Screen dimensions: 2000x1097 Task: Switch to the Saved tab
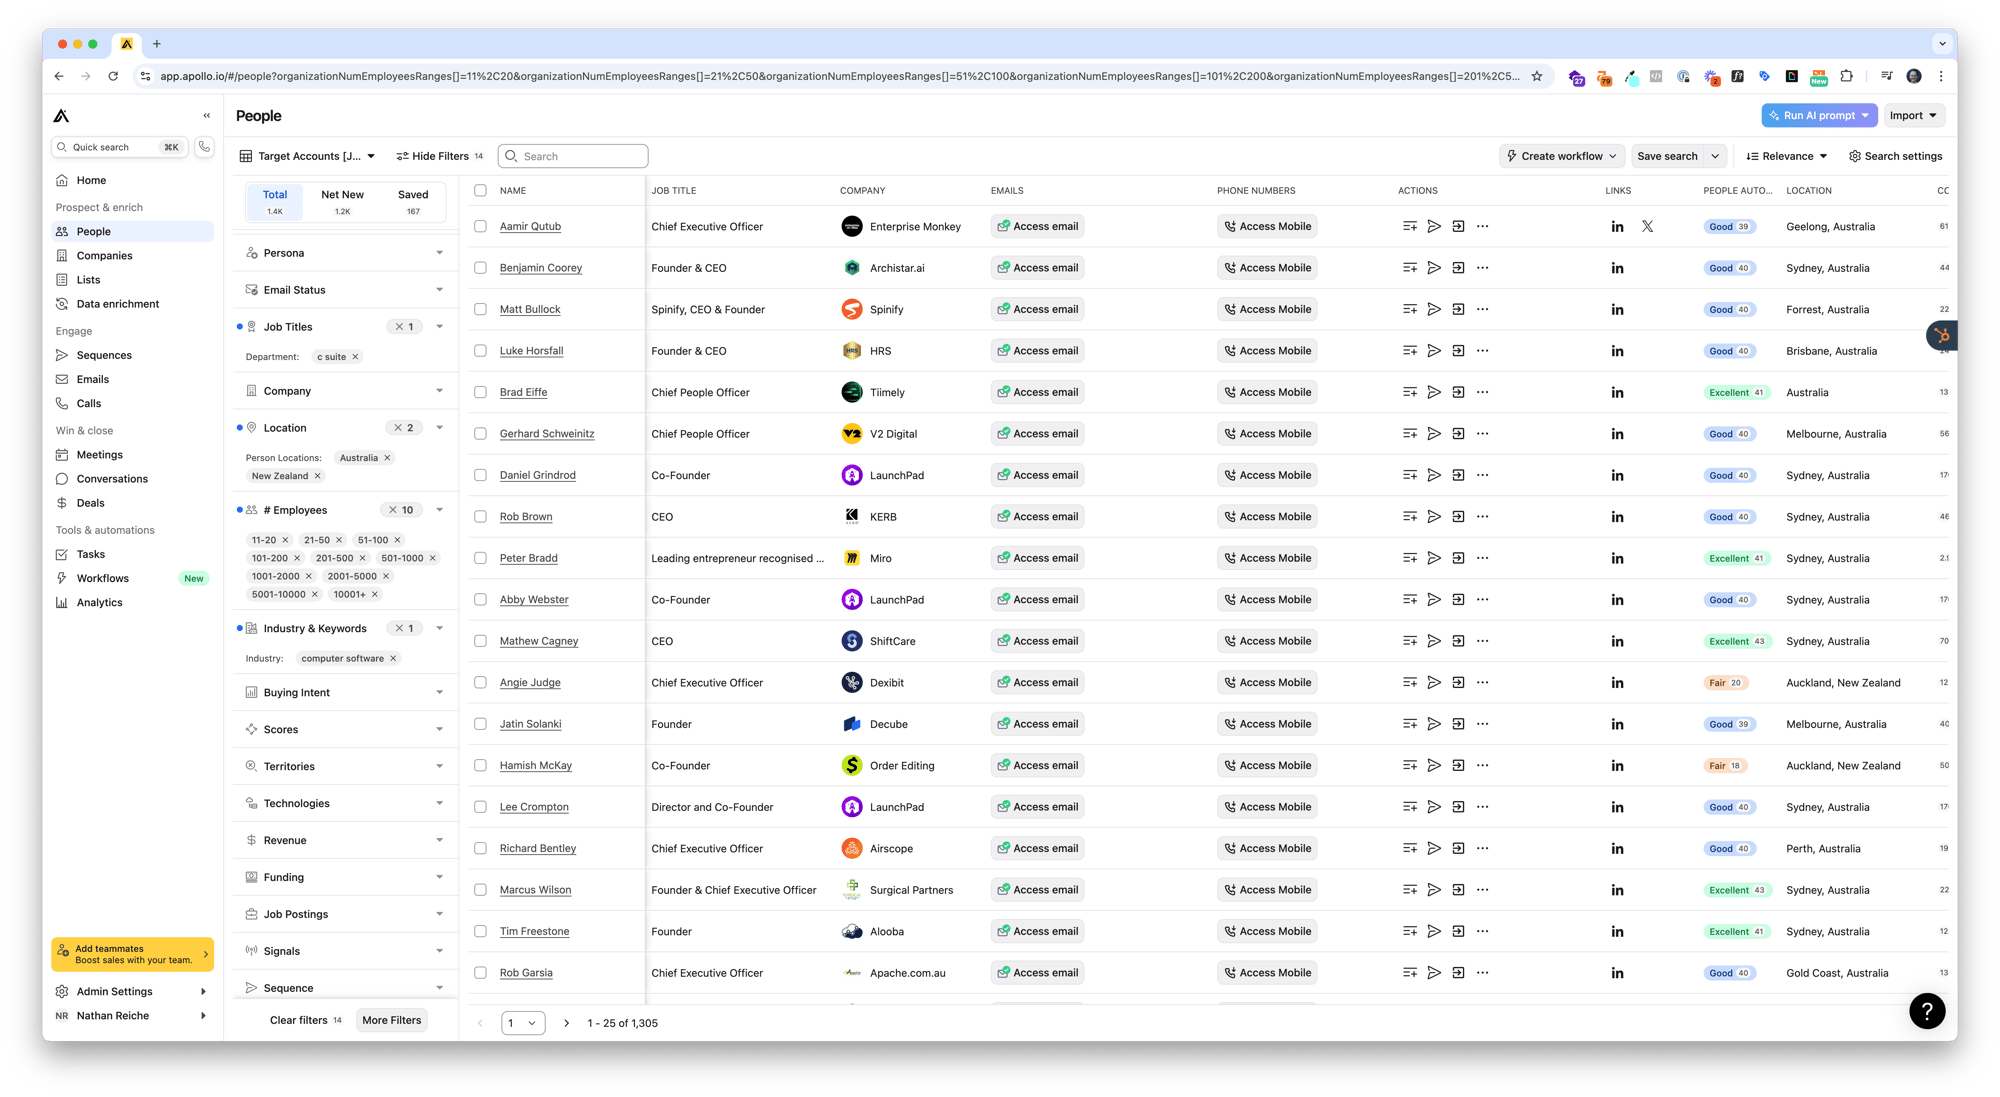tap(413, 202)
